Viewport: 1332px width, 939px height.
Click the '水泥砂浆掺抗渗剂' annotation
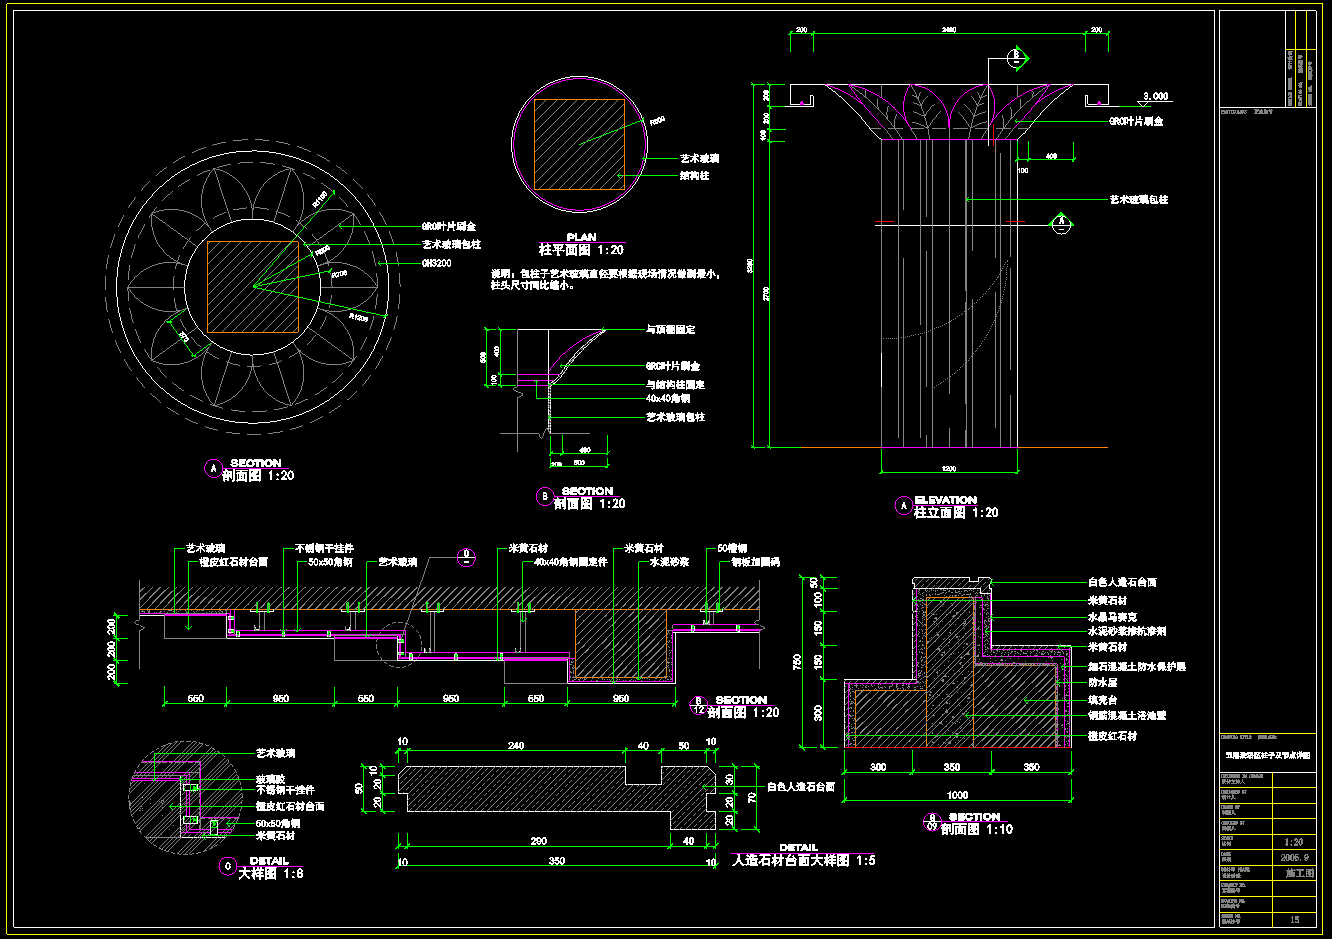(1127, 631)
